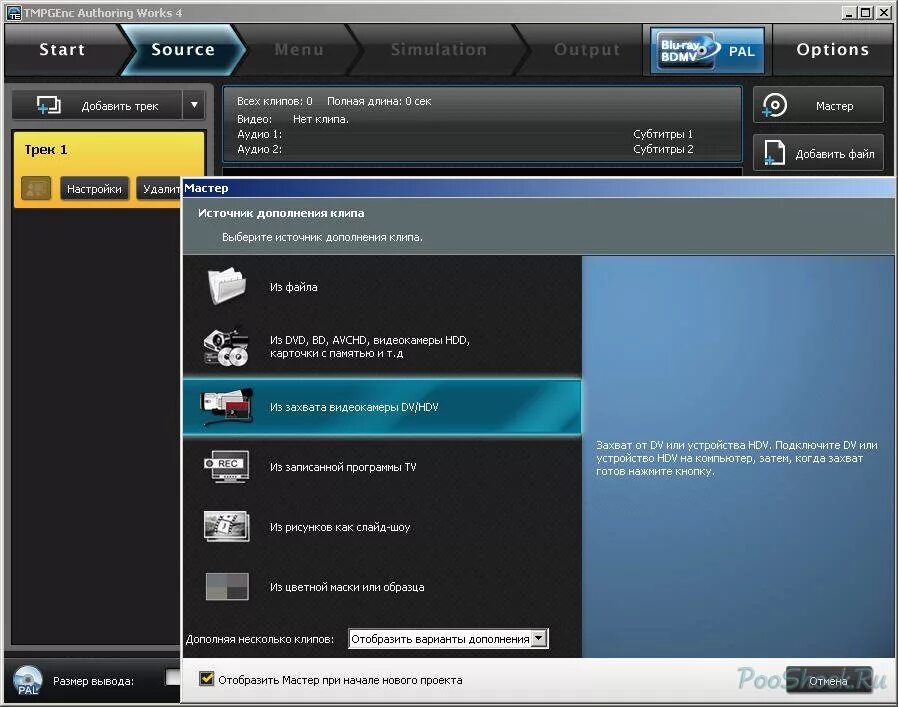Viewport: 898px width, 707px height.
Task: Select the Трек 1 track title
Action: 46,150
